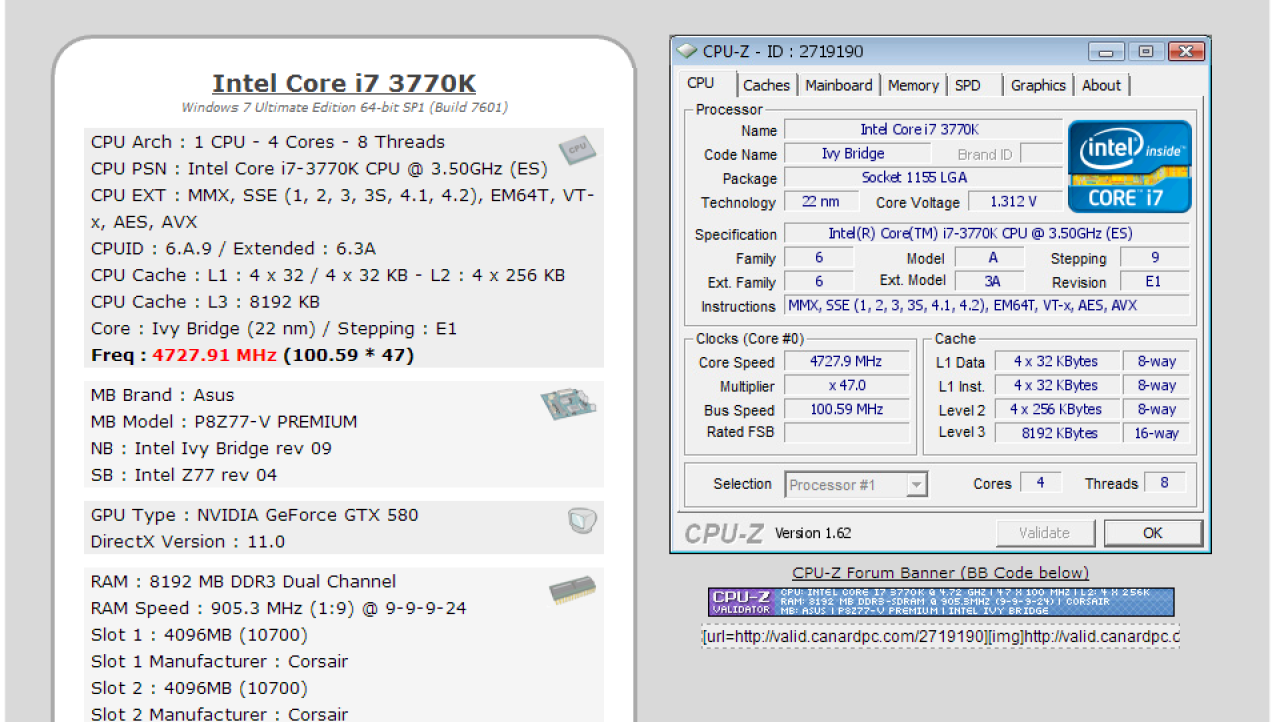
Task: Click the Package field Socket 1155 LGA
Action: click(923, 178)
